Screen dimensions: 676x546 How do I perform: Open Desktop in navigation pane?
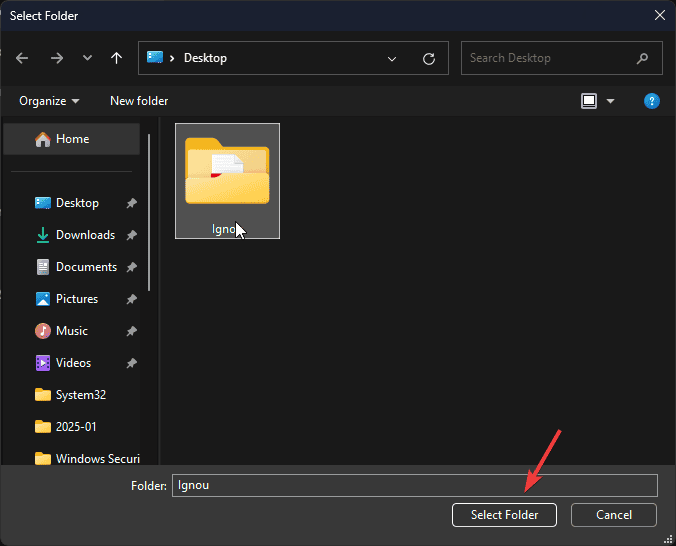(x=77, y=203)
